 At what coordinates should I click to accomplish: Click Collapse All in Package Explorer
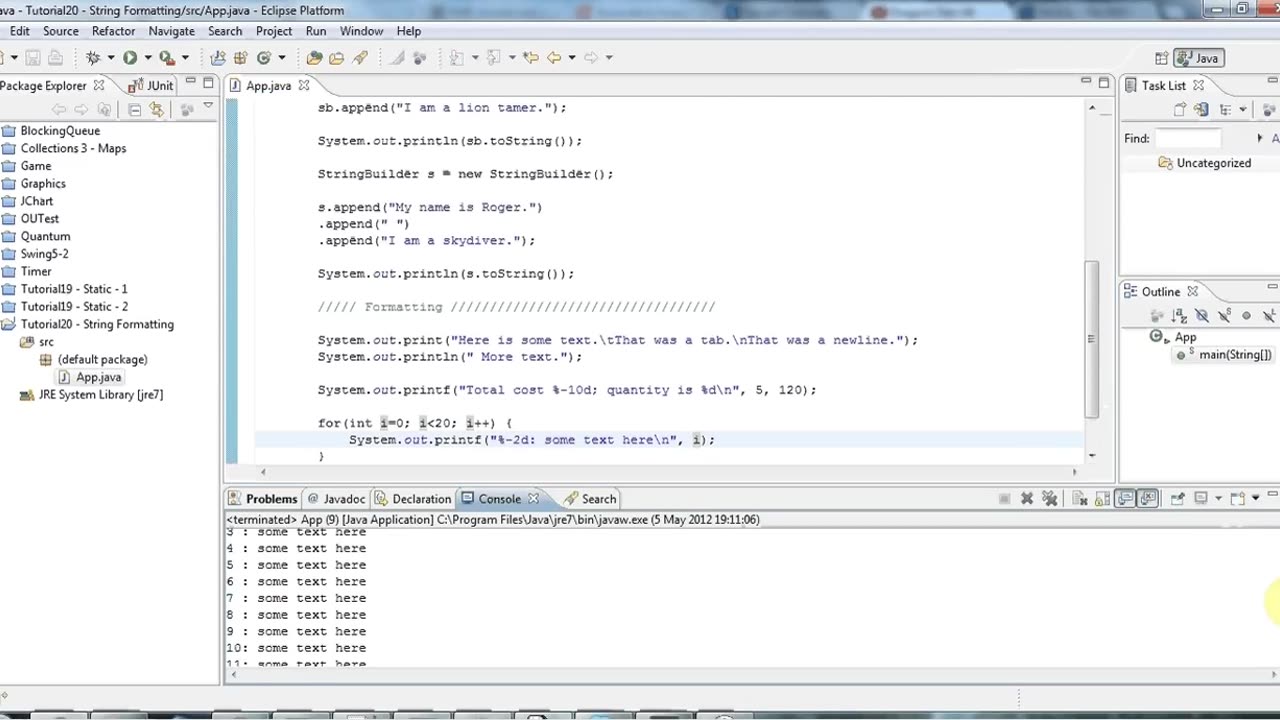coord(135,109)
